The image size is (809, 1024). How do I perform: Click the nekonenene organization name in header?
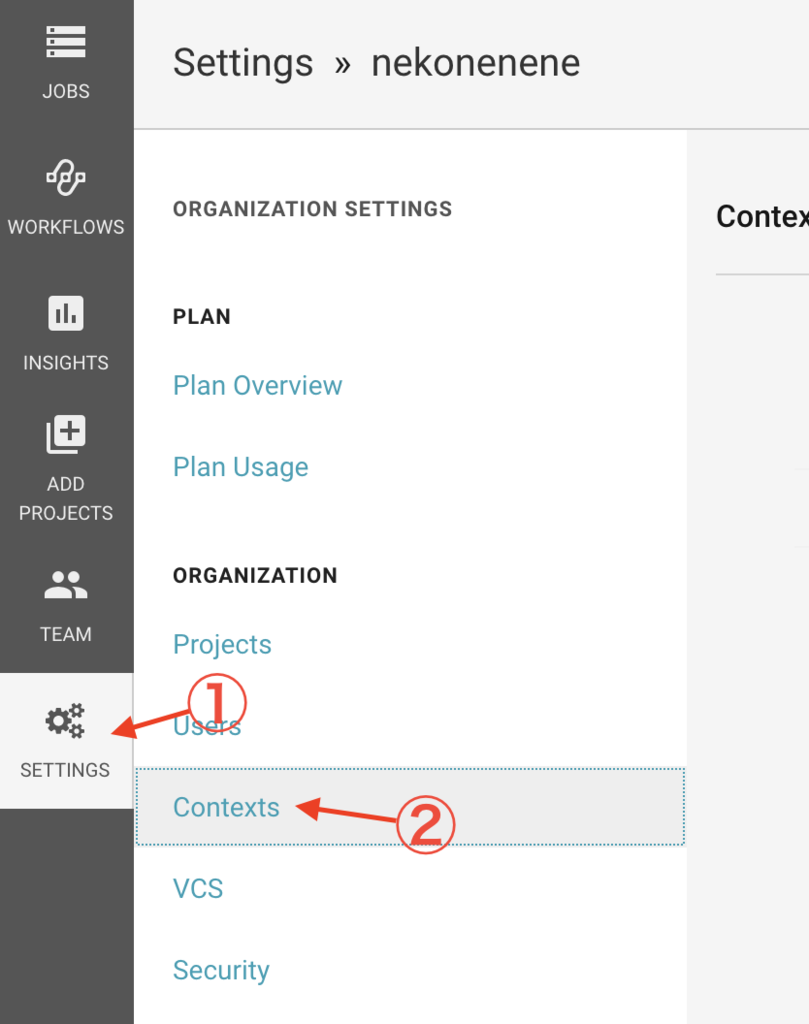pos(475,63)
